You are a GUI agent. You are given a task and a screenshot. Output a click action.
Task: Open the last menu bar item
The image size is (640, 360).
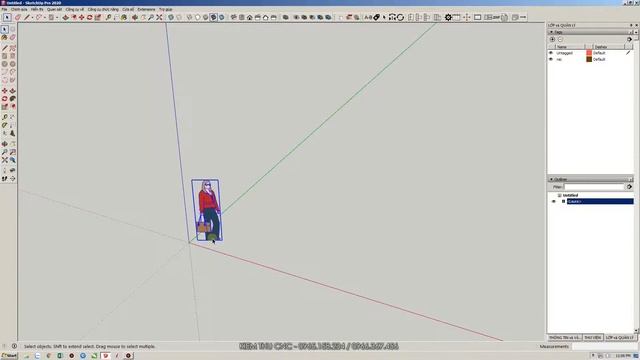pyautogui.click(x=165, y=9)
